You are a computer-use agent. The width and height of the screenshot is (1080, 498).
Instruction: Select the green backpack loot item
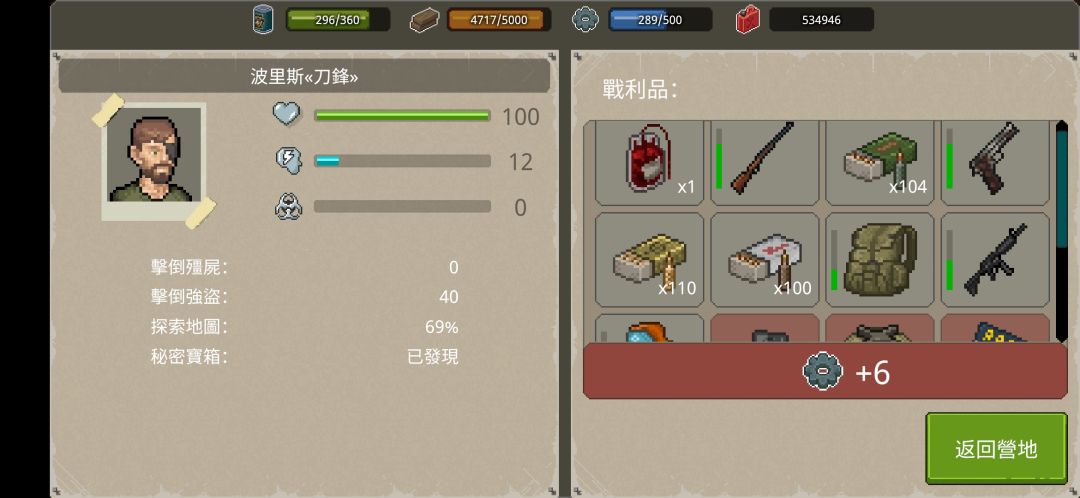click(x=880, y=260)
